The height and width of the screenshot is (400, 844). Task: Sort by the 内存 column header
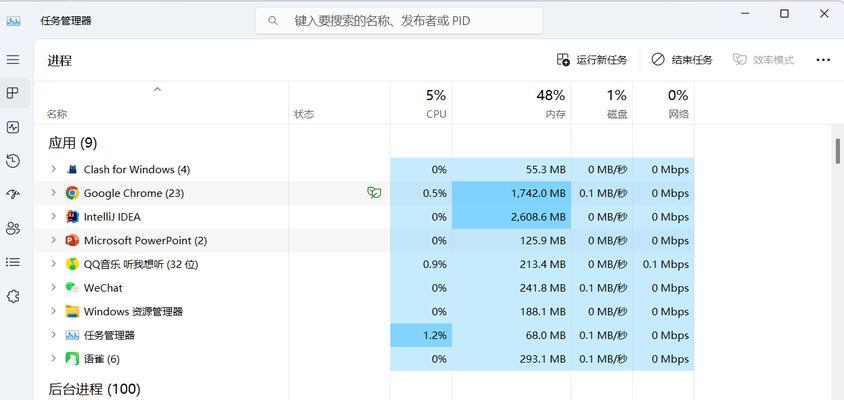pos(511,103)
